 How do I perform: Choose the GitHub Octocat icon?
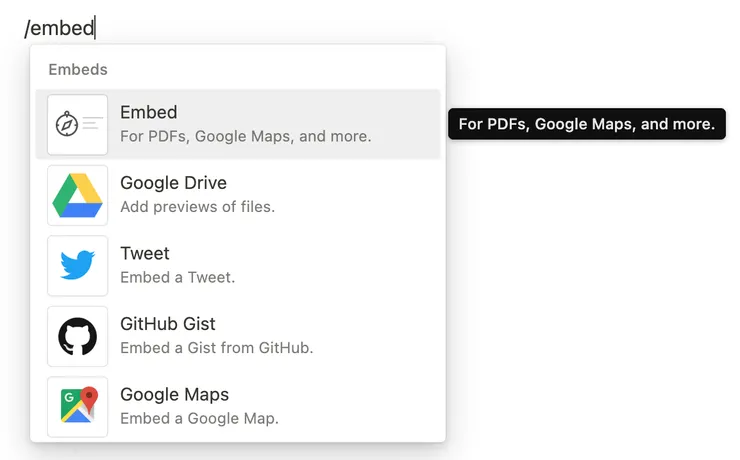(x=77, y=336)
